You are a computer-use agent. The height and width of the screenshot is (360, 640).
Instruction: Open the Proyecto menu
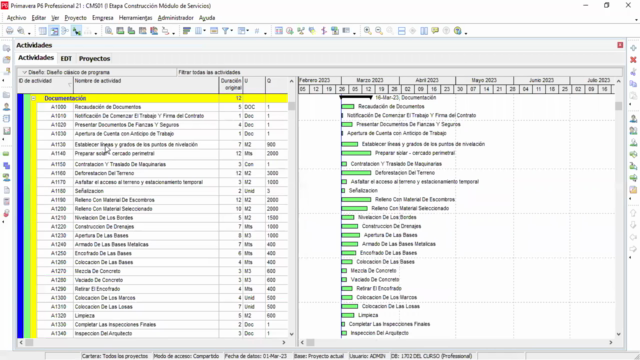point(76,18)
